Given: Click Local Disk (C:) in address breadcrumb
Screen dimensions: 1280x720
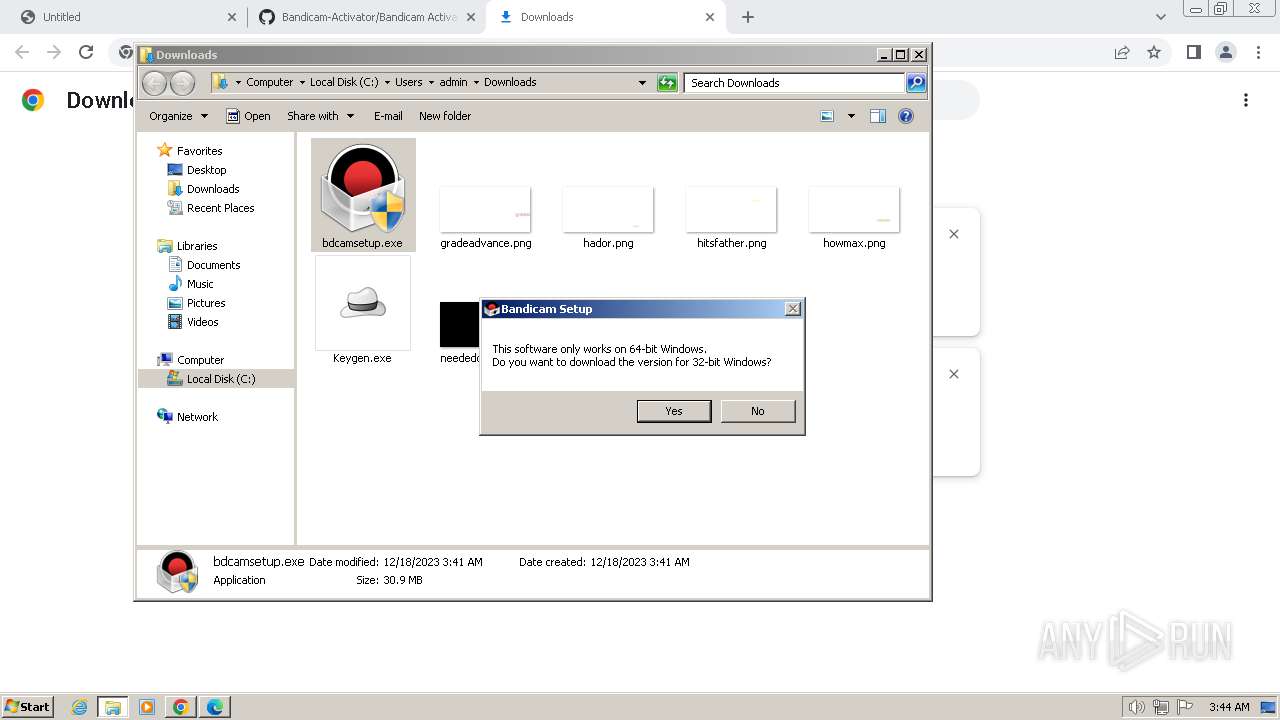Looking at the screenshot, I should coord(344,82).
